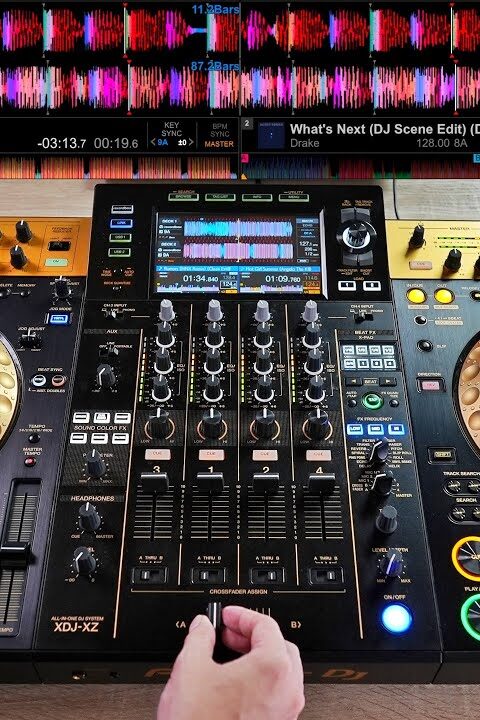The width and height of the screenshot is (480, 720).
Task: Set the deck as MASTER
Action: point(219,144)
